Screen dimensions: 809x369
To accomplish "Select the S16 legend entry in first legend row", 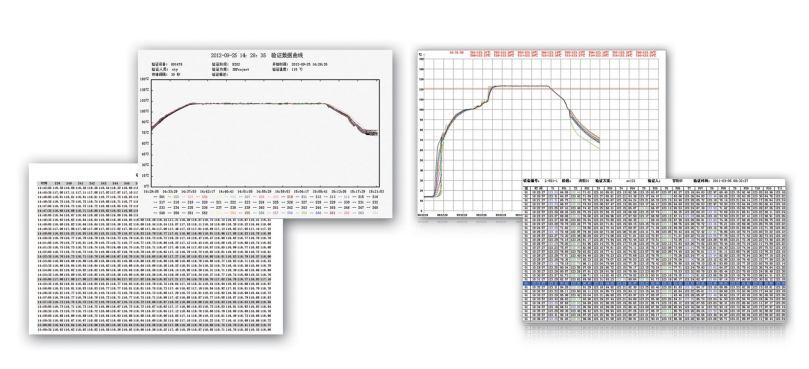I will pyautogui.click(x=371, y=197).
